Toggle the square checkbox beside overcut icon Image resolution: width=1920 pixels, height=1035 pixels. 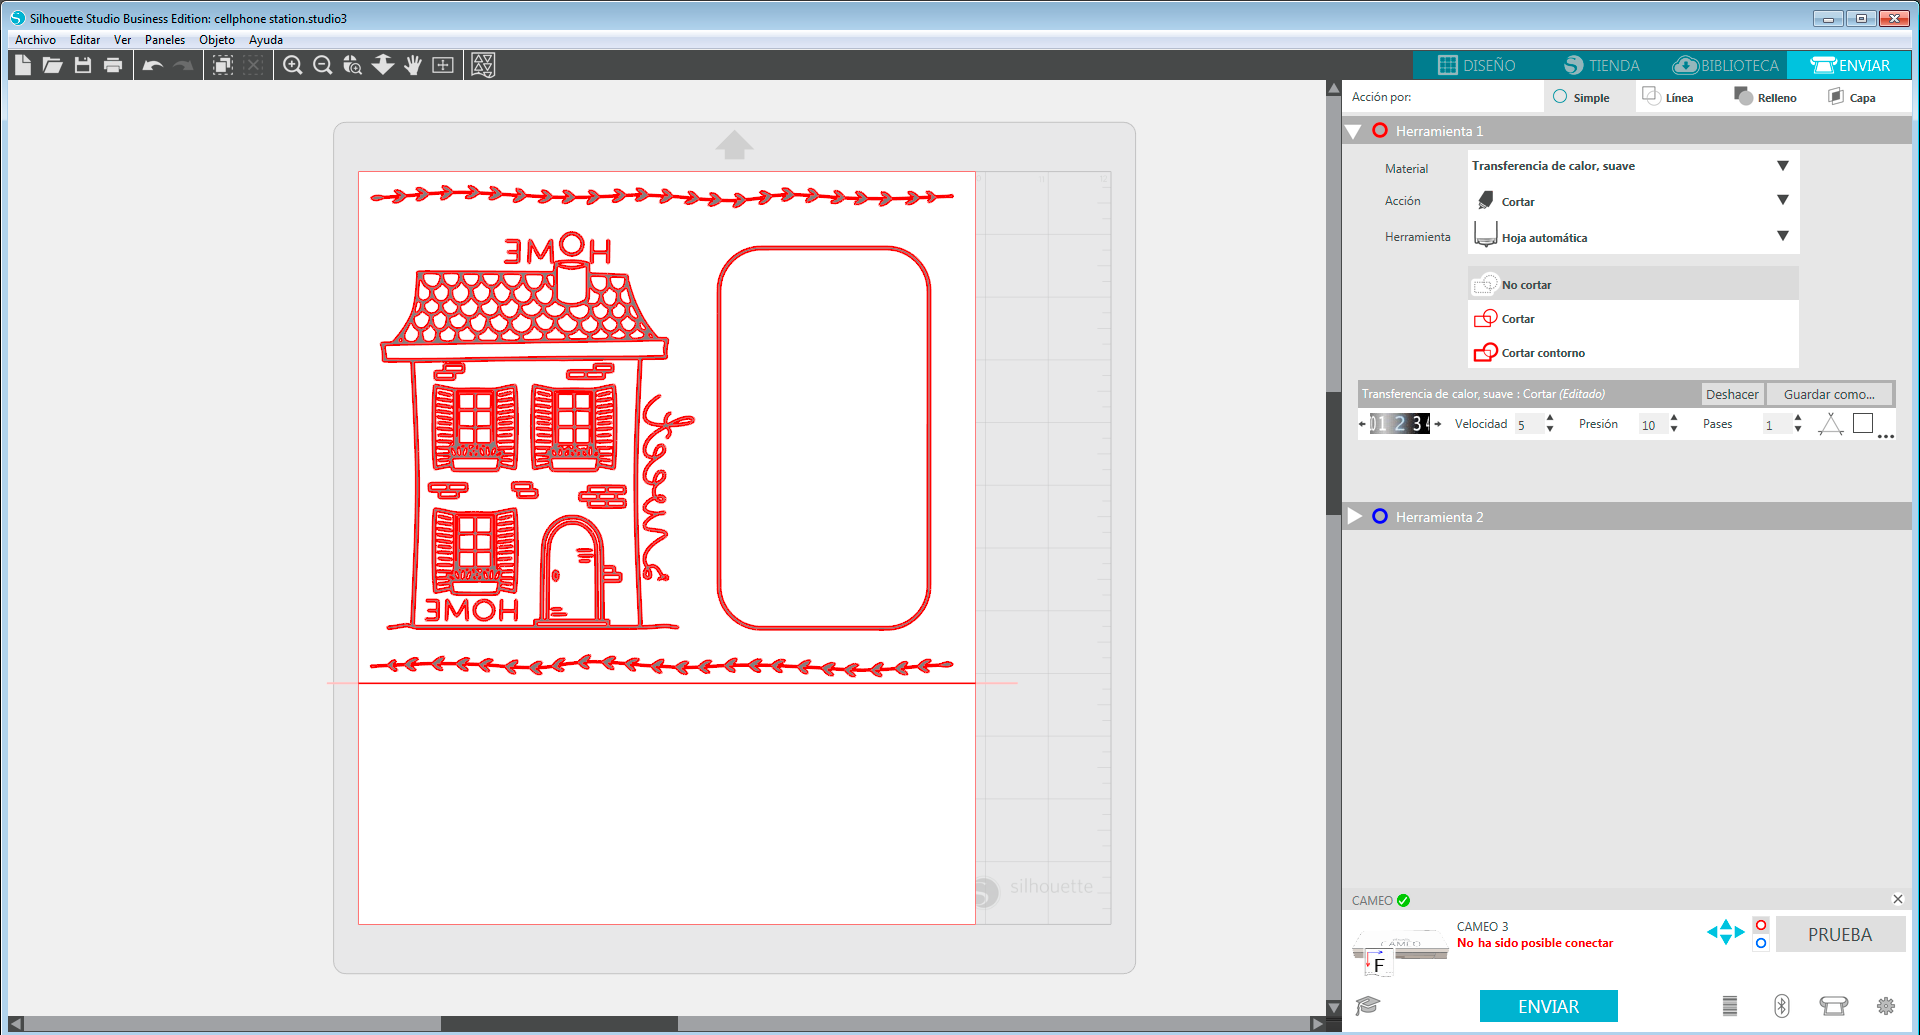[1863, 423]
